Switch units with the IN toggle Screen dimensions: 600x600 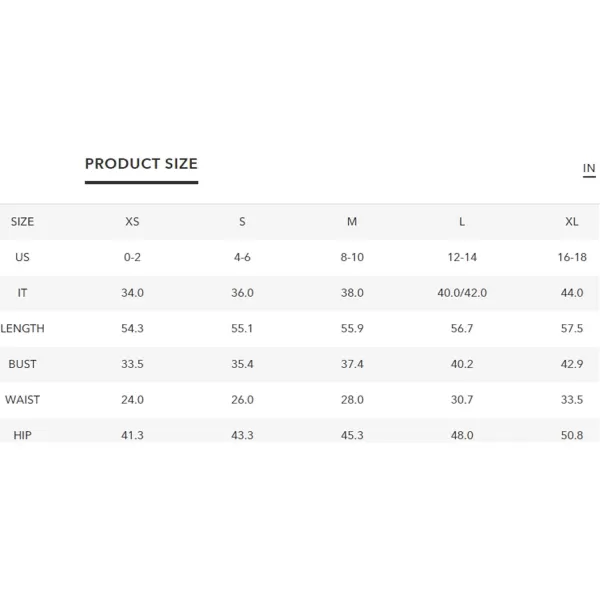click(589, 168)
